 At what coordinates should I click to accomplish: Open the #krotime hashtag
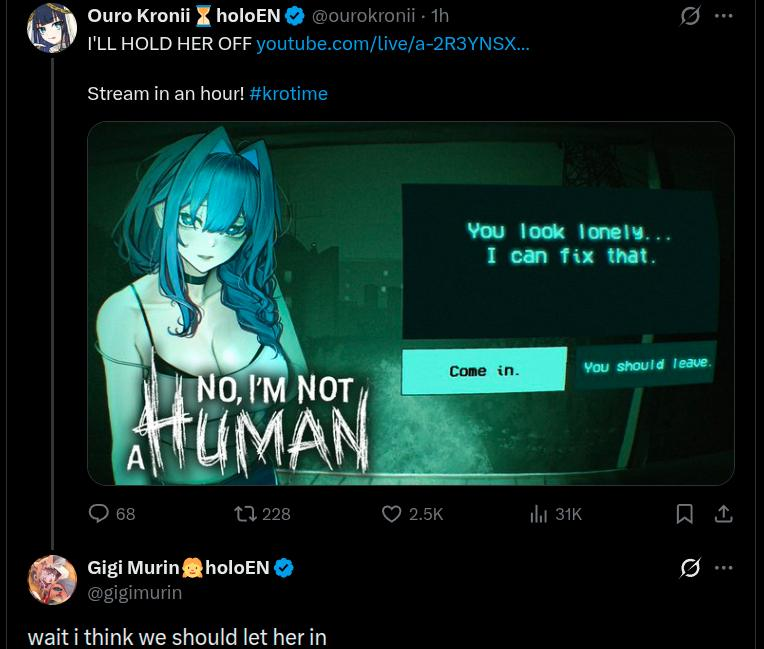tap(288, 93)
